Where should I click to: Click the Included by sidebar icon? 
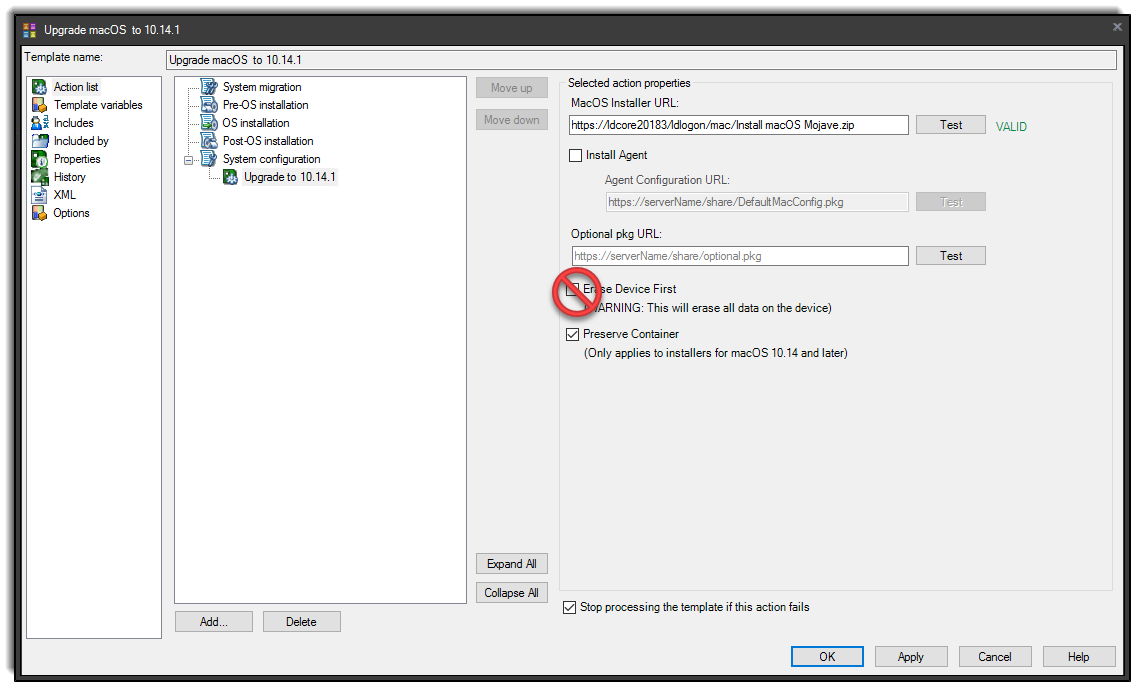40,141
